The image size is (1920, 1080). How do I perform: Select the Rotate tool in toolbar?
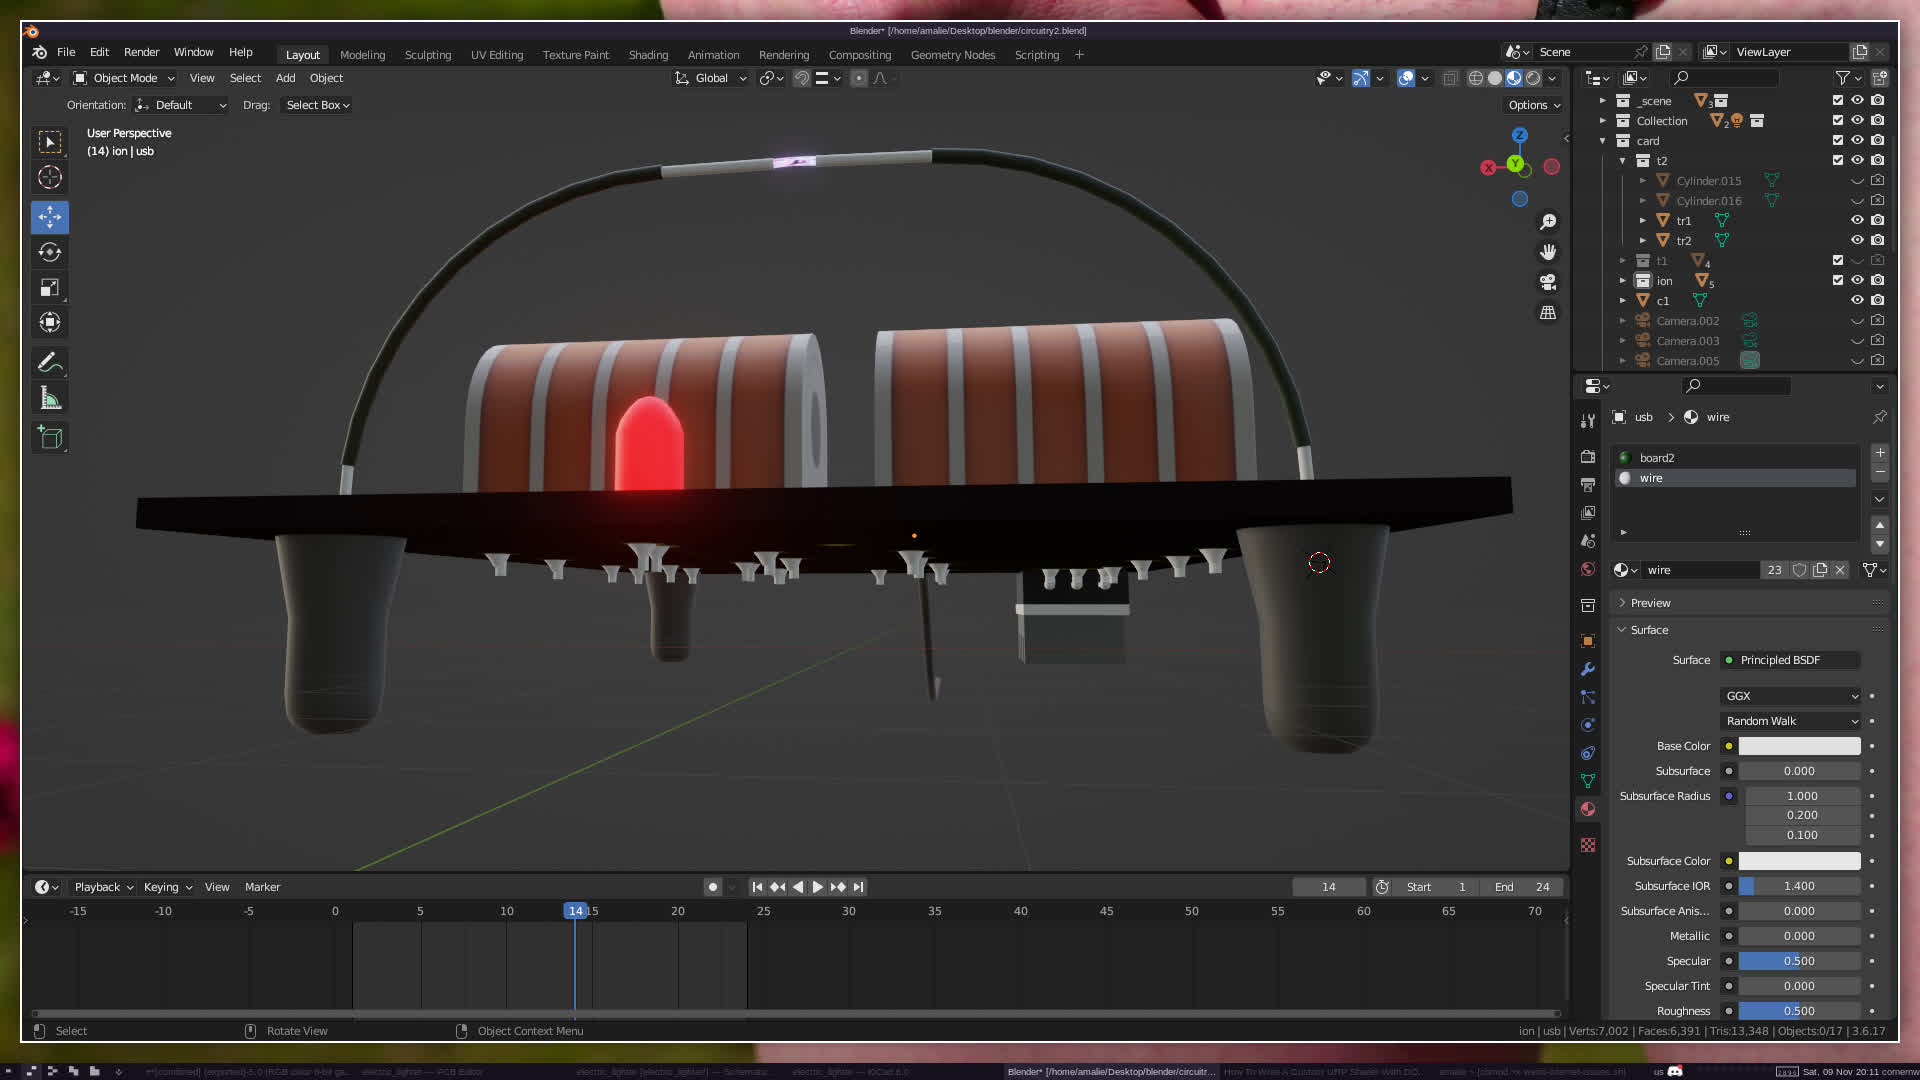[50, 252]
